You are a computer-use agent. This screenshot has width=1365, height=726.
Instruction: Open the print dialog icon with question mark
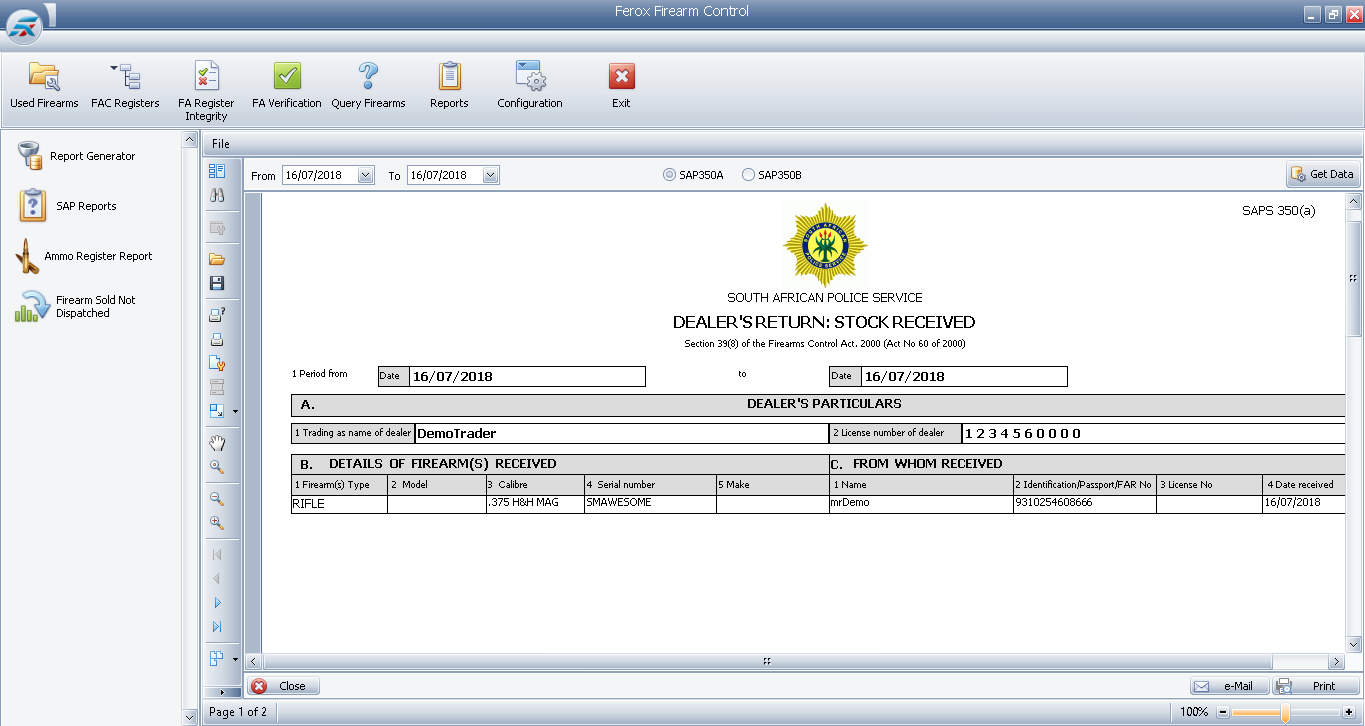(x=217, y=315)
